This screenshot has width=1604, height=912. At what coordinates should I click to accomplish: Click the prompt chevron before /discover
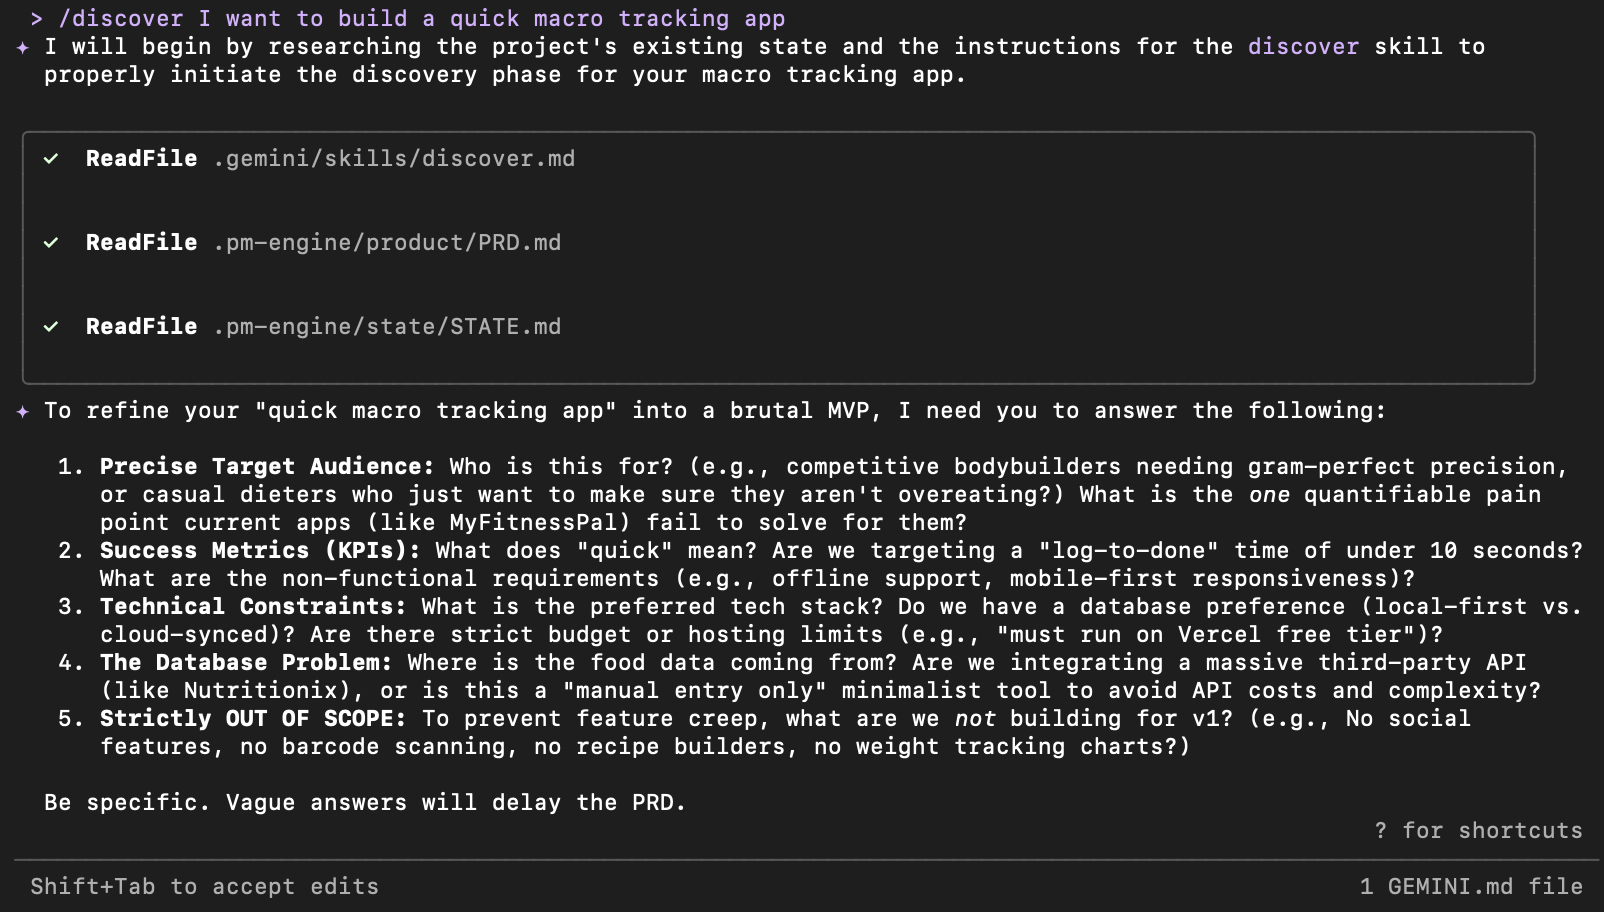tap(37, 19)
